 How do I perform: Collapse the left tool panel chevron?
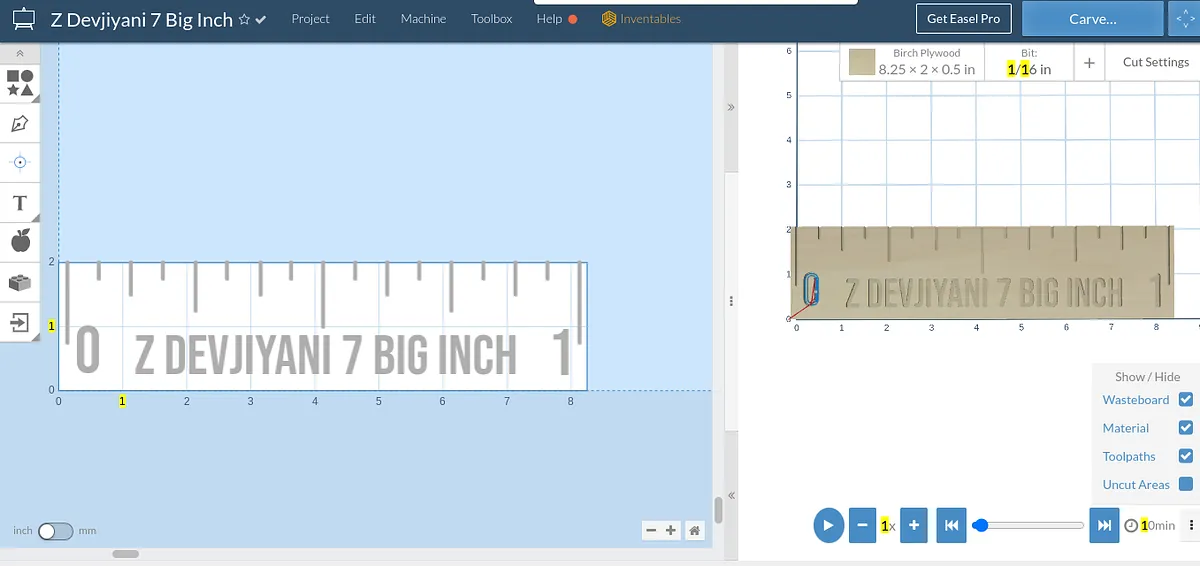pyautogui.click(x=20, y=52)
